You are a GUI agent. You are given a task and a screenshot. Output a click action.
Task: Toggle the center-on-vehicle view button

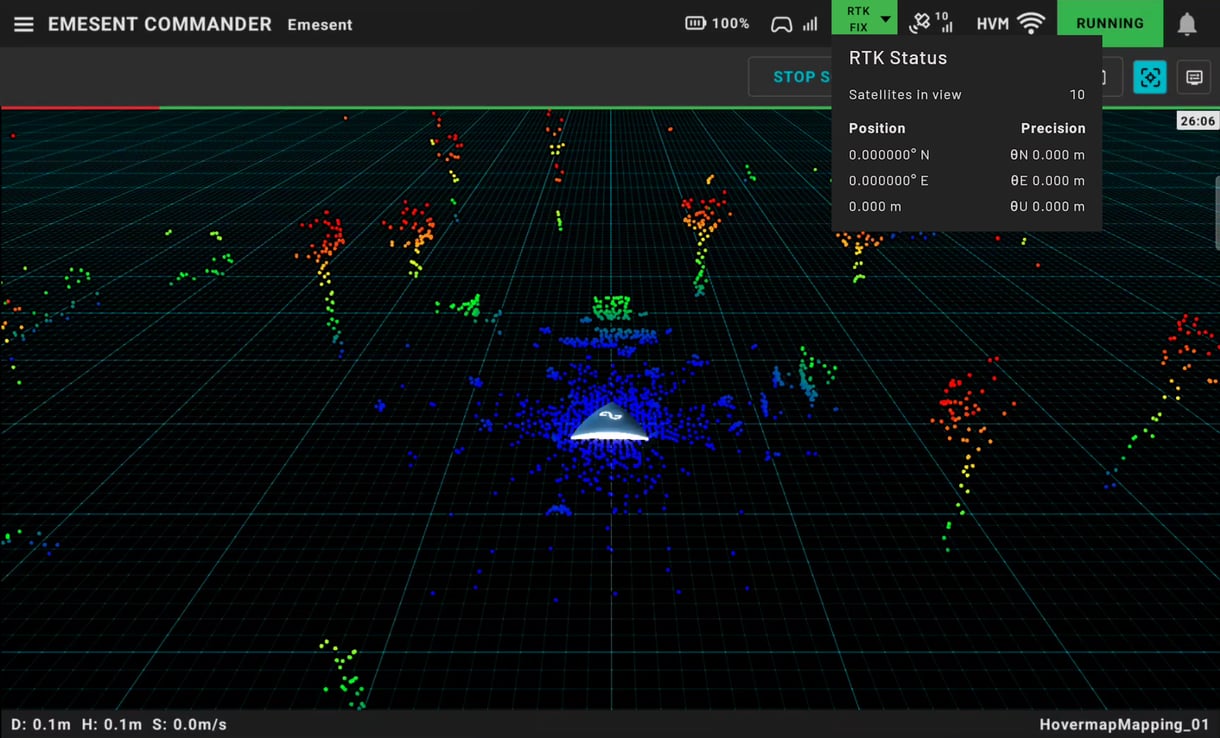point(1150,77)
